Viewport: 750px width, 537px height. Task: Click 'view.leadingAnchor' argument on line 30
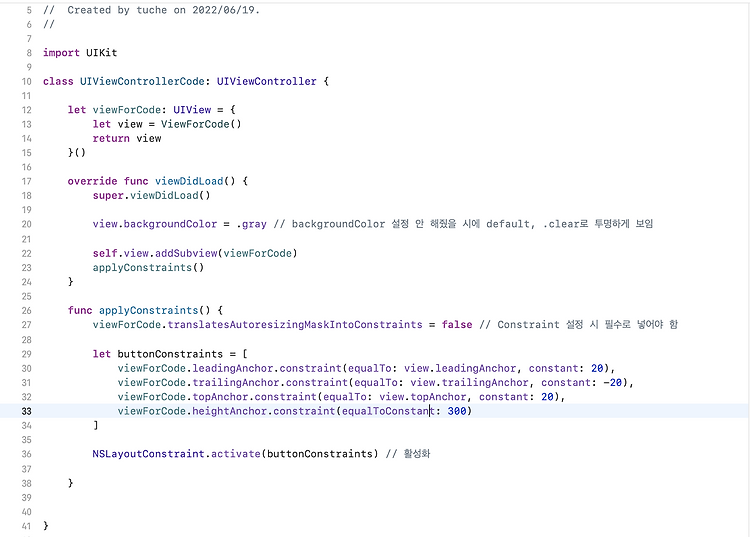[x=460, y=369]
